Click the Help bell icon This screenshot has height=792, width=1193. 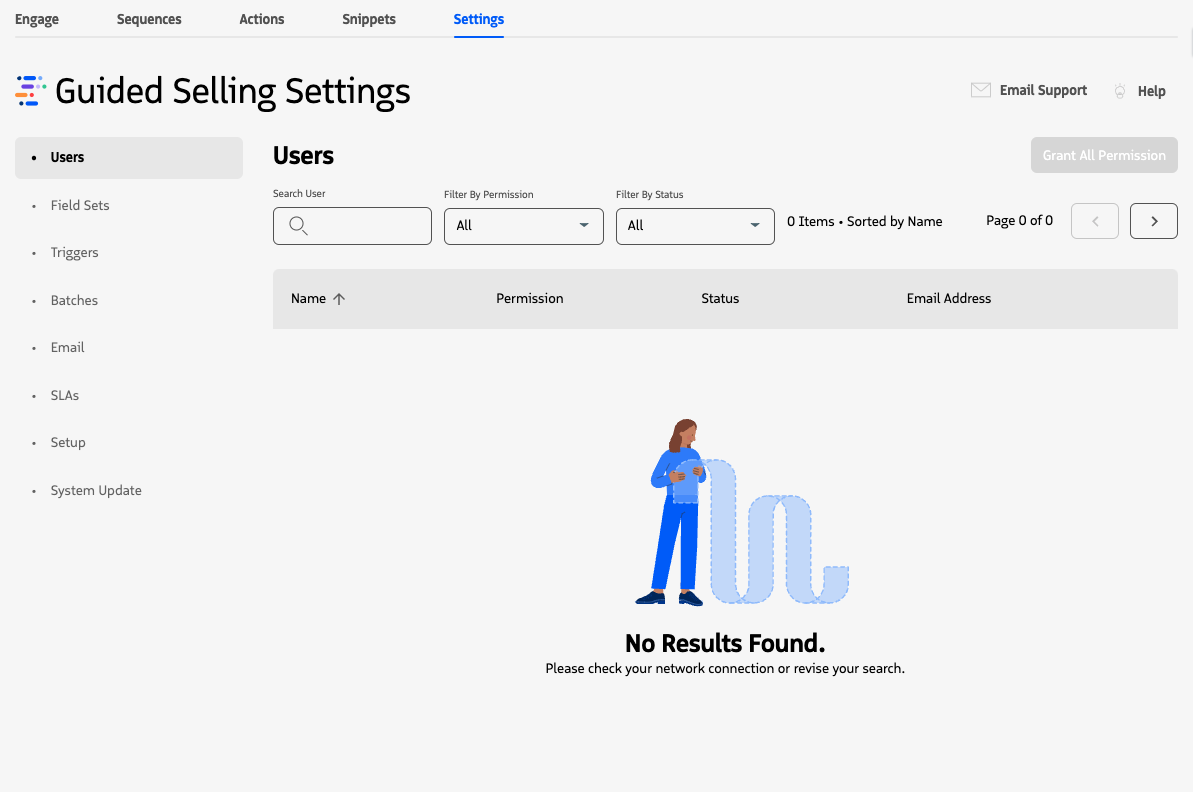[1119, 90]
